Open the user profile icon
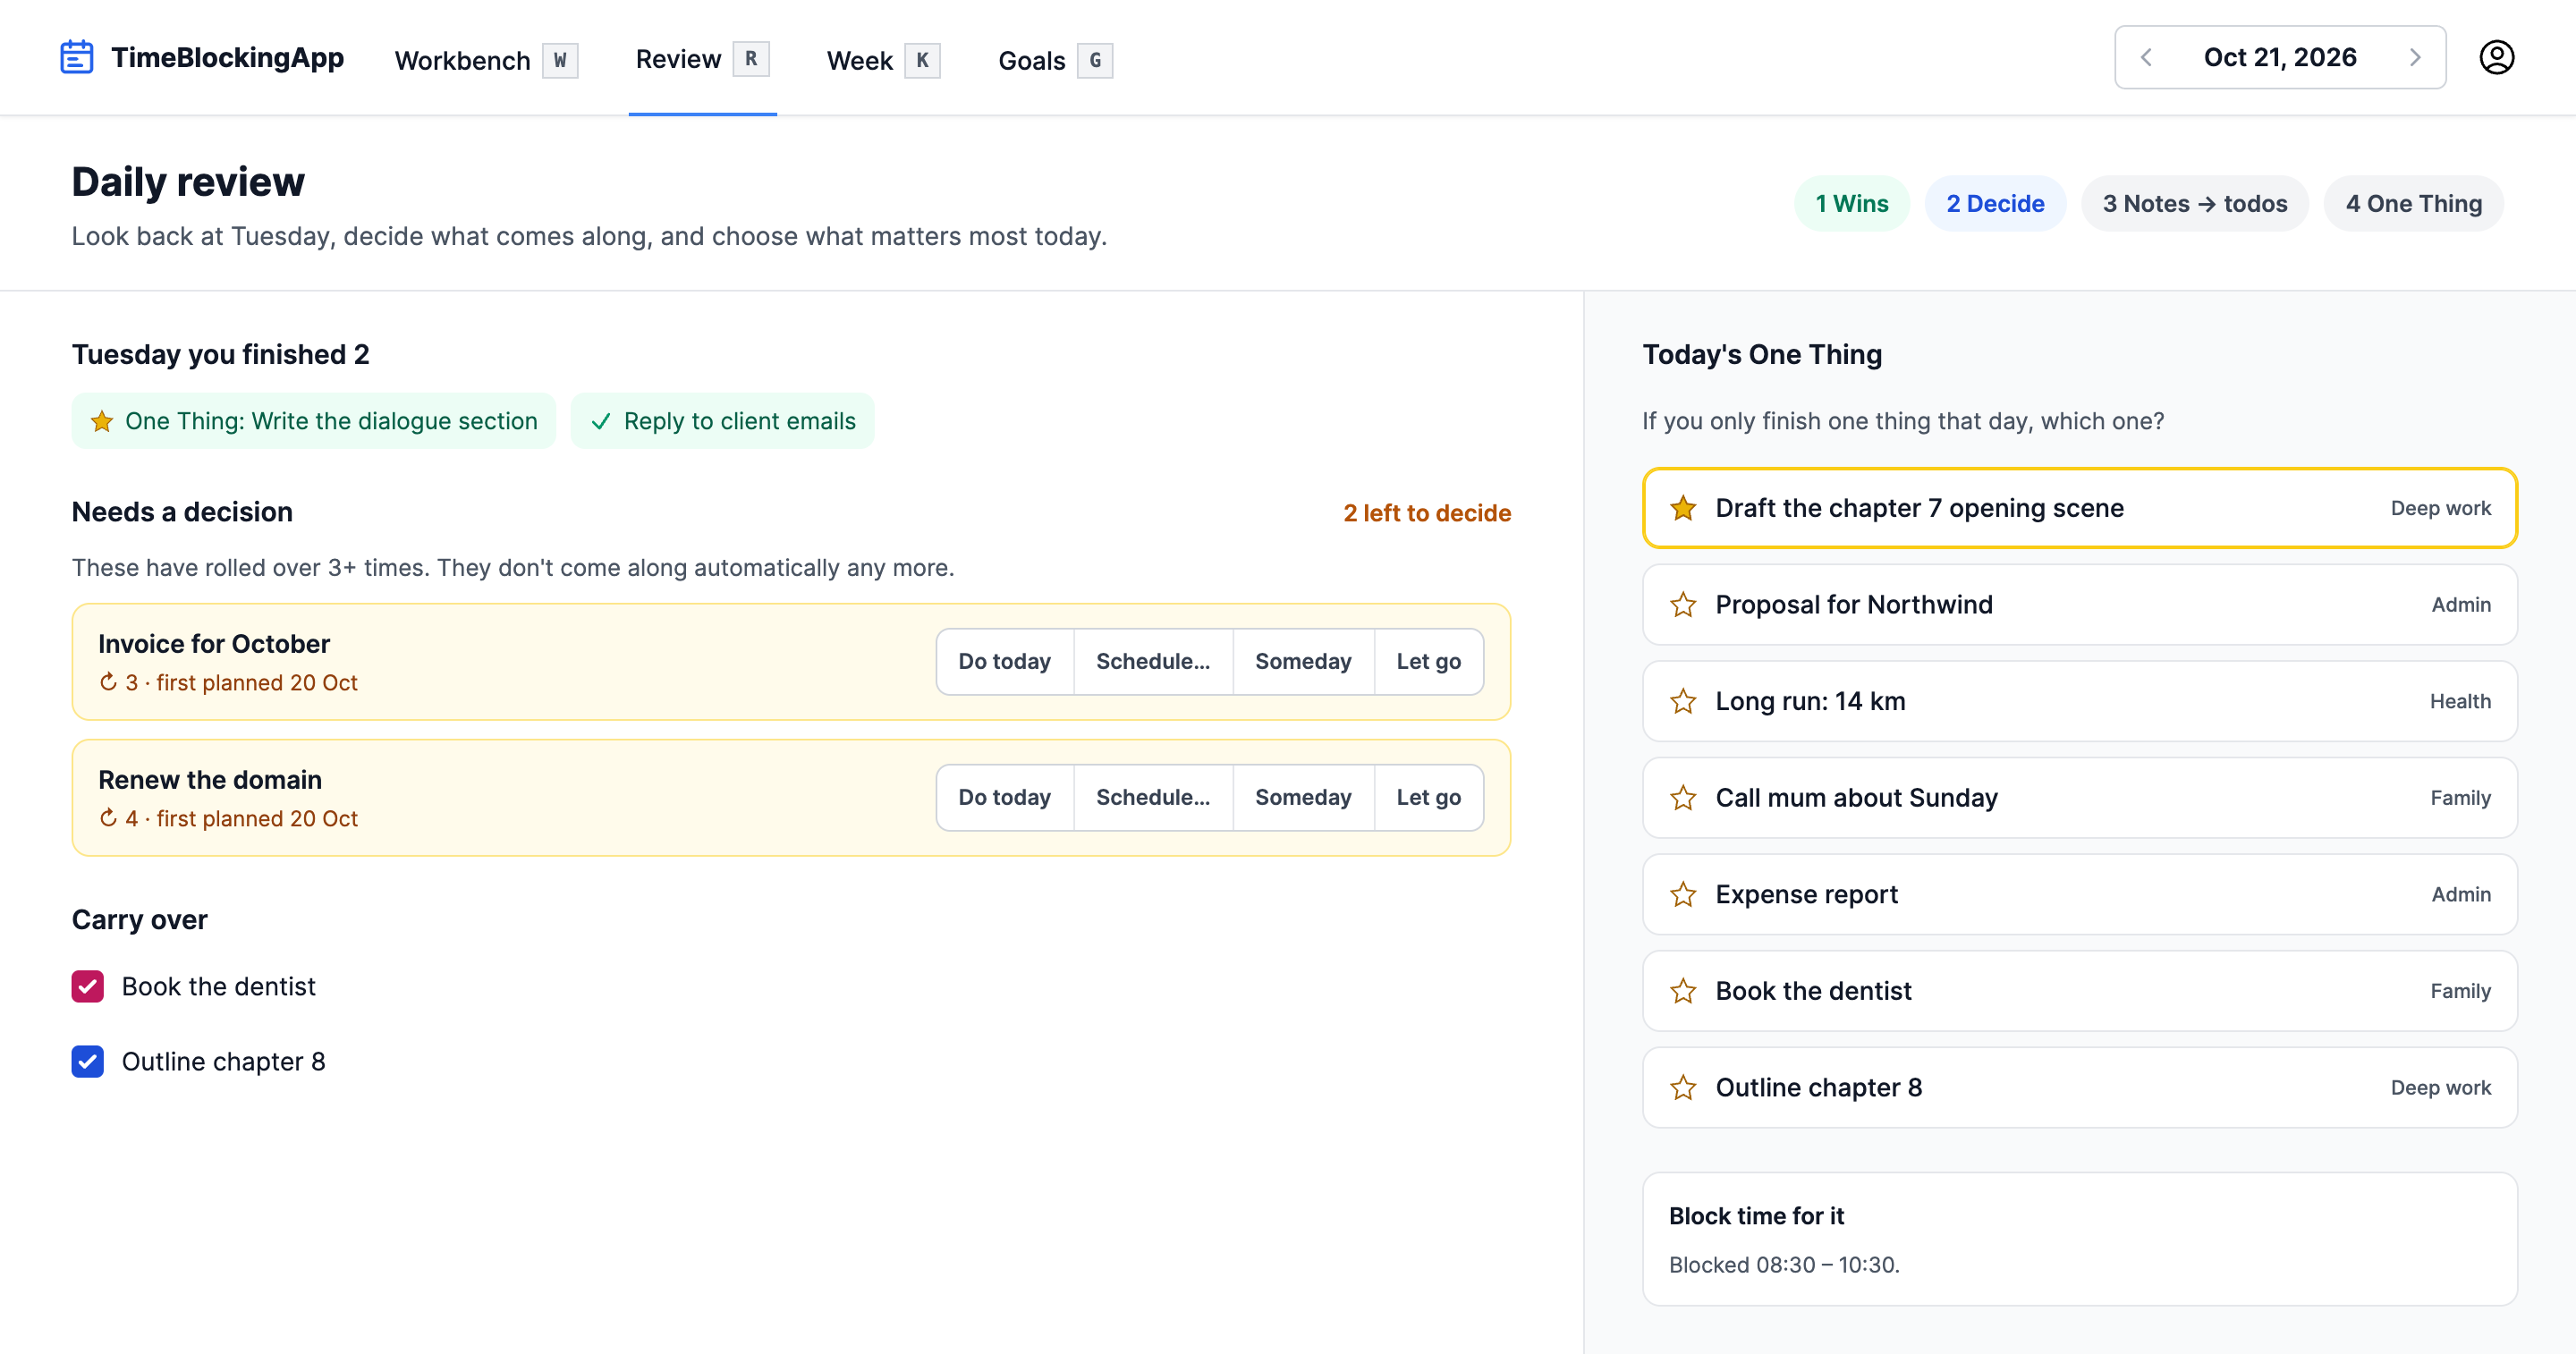Screen dimensions: 2576x1354 tap(2496, 57)
